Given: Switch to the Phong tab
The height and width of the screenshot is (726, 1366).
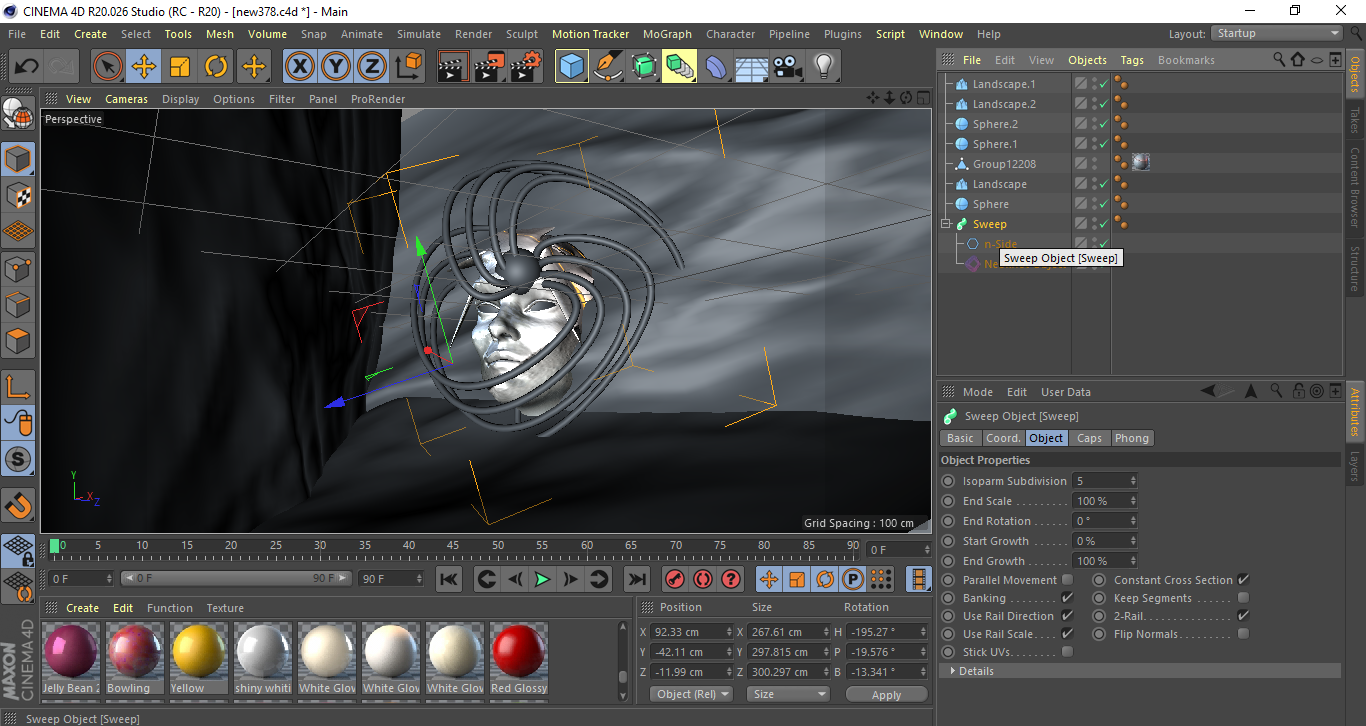Looking at the screenshot, I should [1132, 438].
